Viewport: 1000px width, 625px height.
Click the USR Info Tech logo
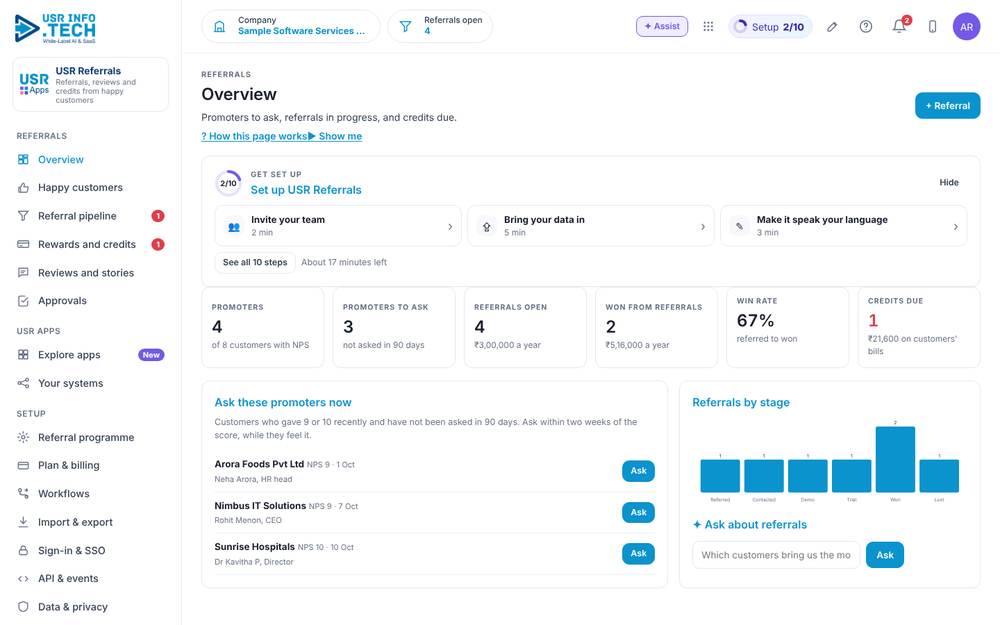click(55, 29)
